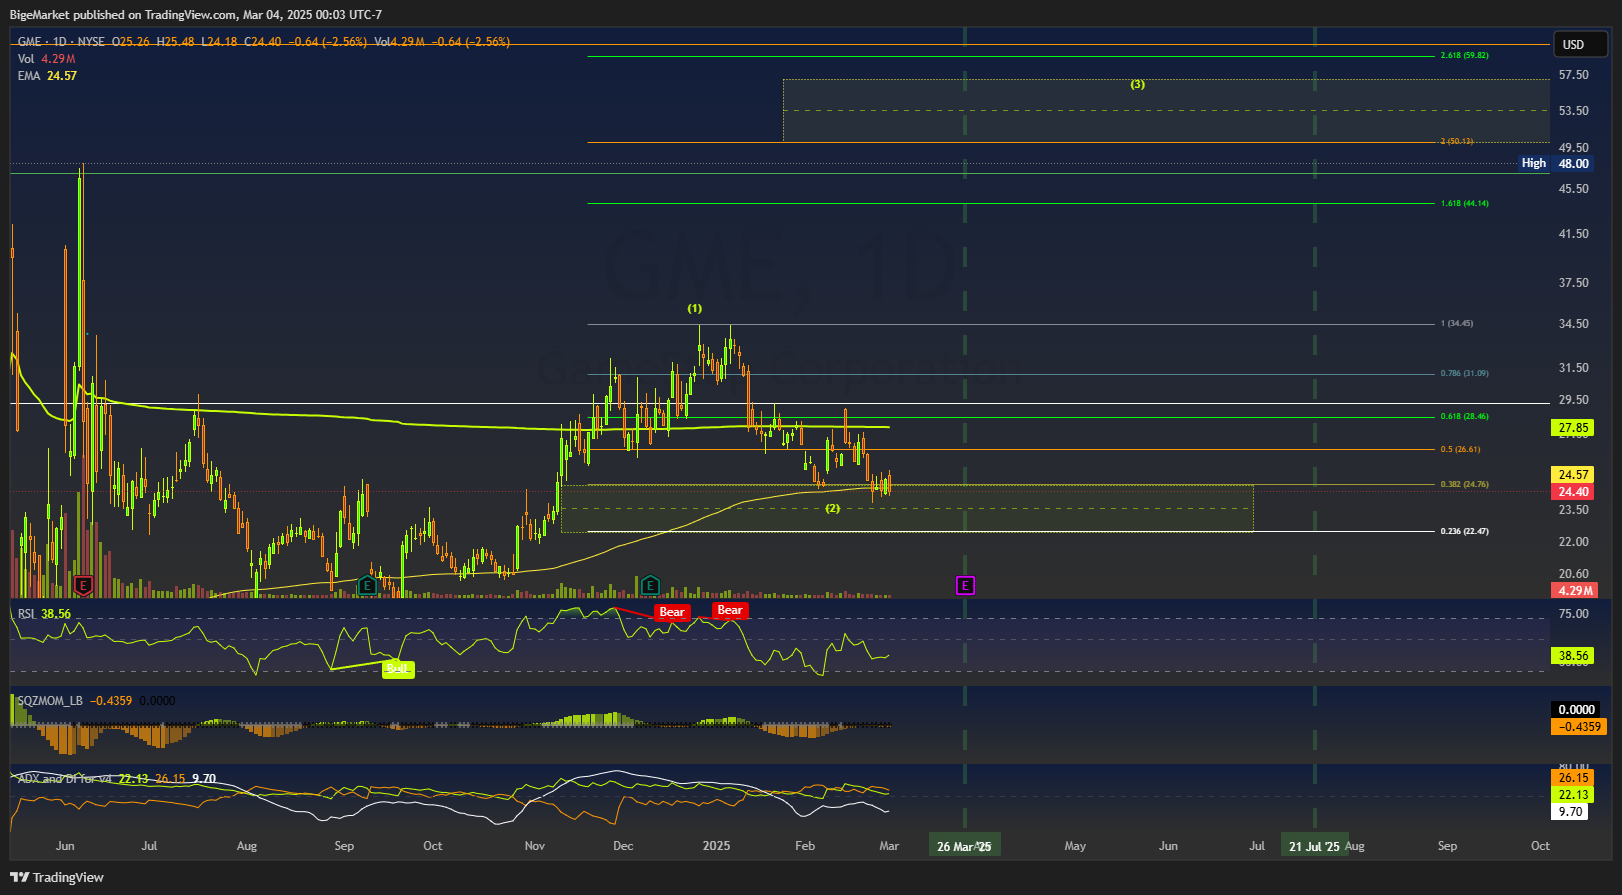Click the 0.618 (28.46) Fibonacci label

1464,416
